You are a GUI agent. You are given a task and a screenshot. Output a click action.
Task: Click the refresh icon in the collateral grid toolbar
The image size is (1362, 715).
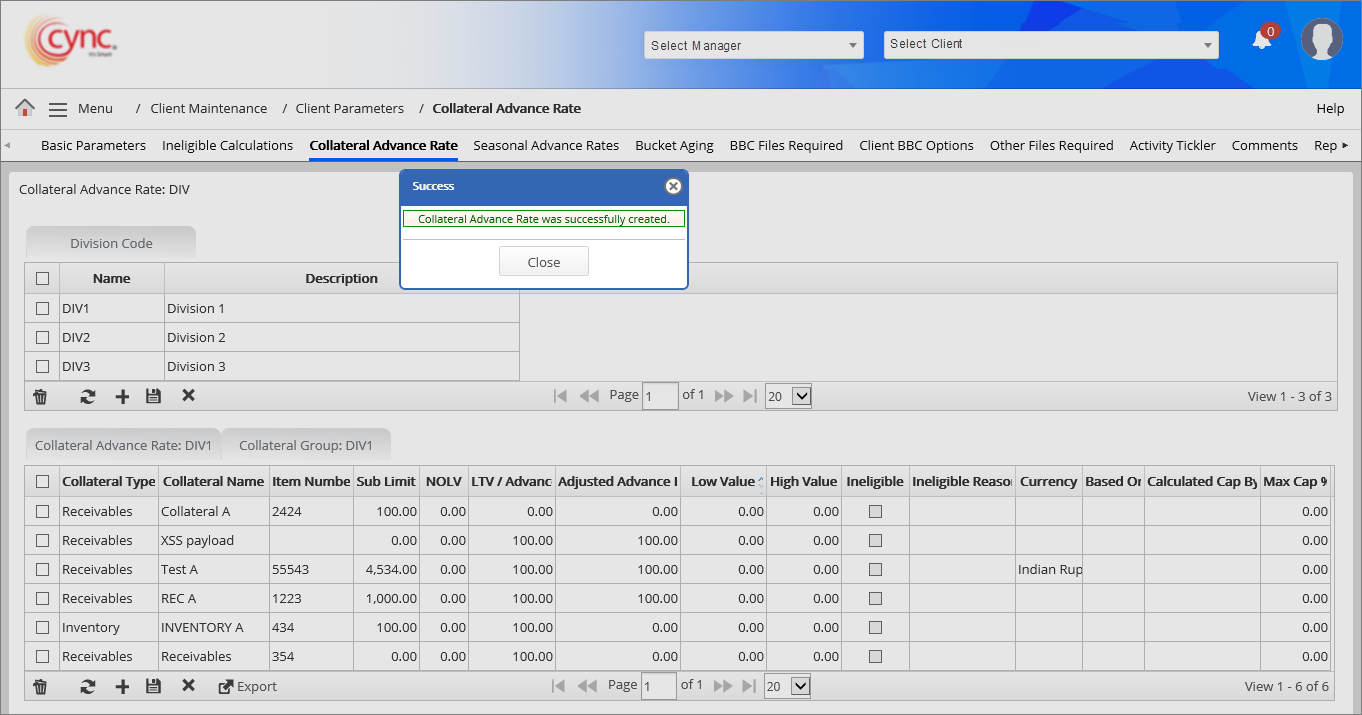click(88, 687)
